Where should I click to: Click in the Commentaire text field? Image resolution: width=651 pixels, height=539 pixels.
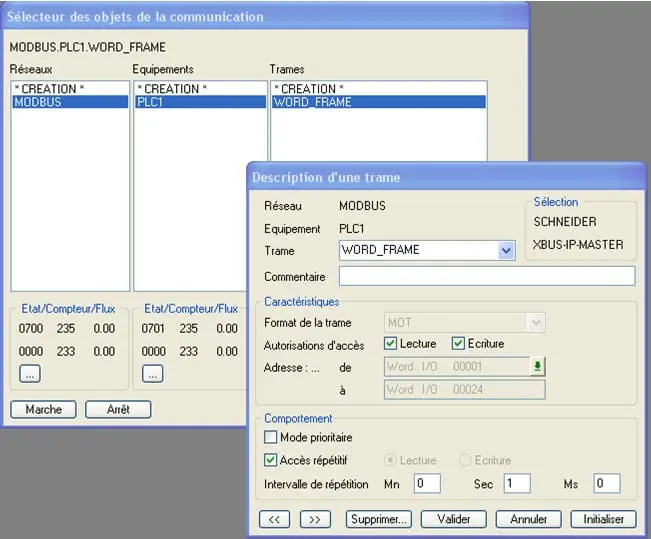tap(487, 276)
